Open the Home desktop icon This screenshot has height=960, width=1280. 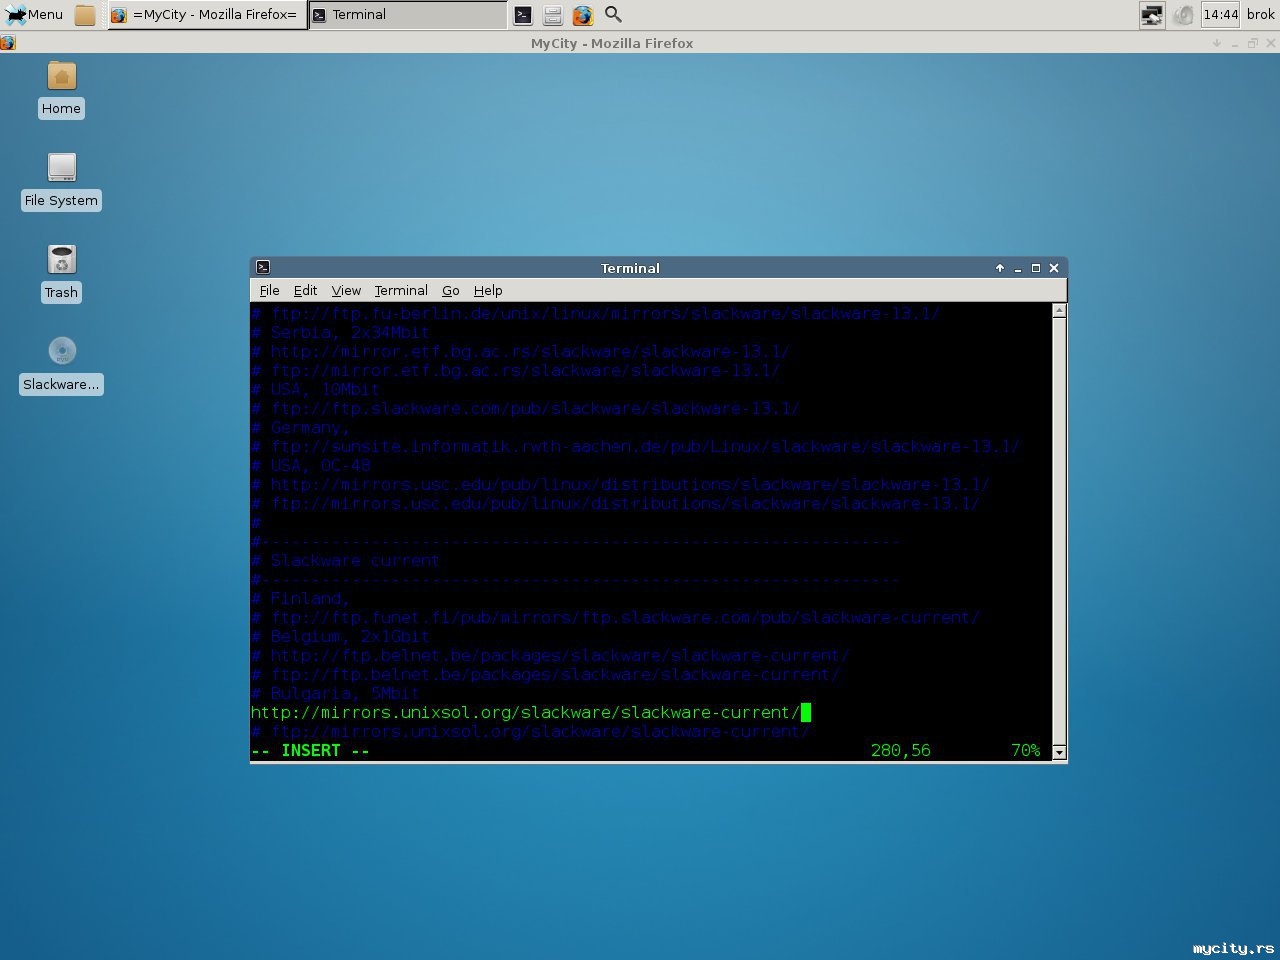(x=61, y=89)
